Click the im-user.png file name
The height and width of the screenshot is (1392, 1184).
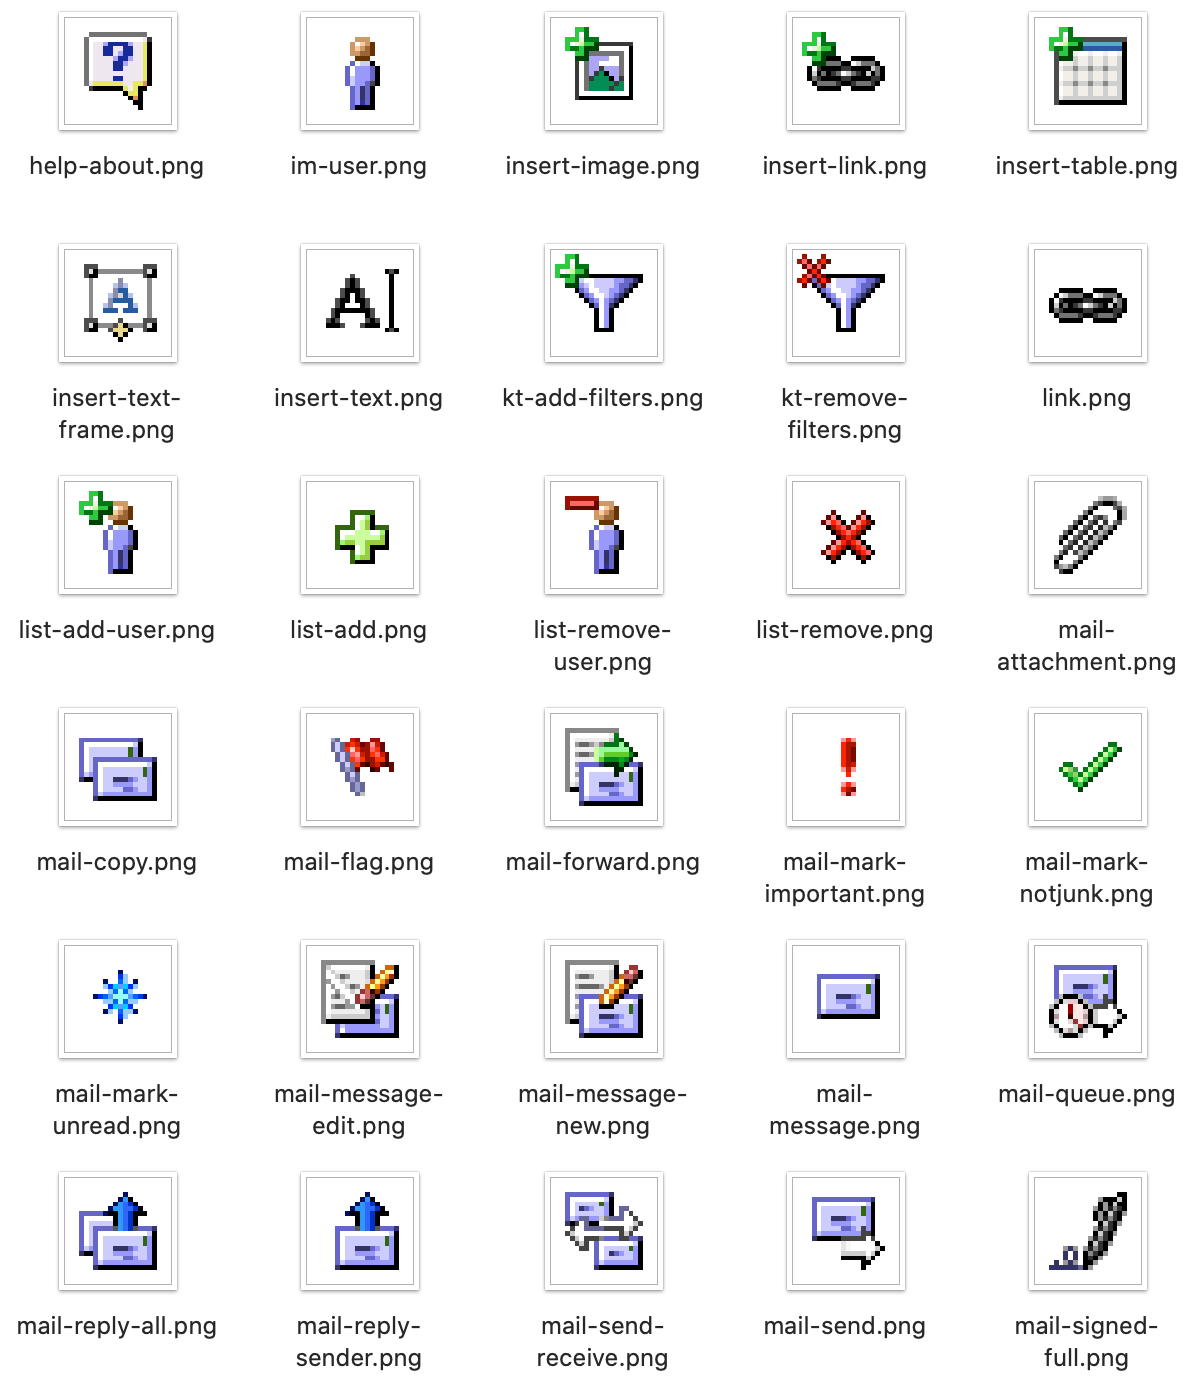pos(359,166)
